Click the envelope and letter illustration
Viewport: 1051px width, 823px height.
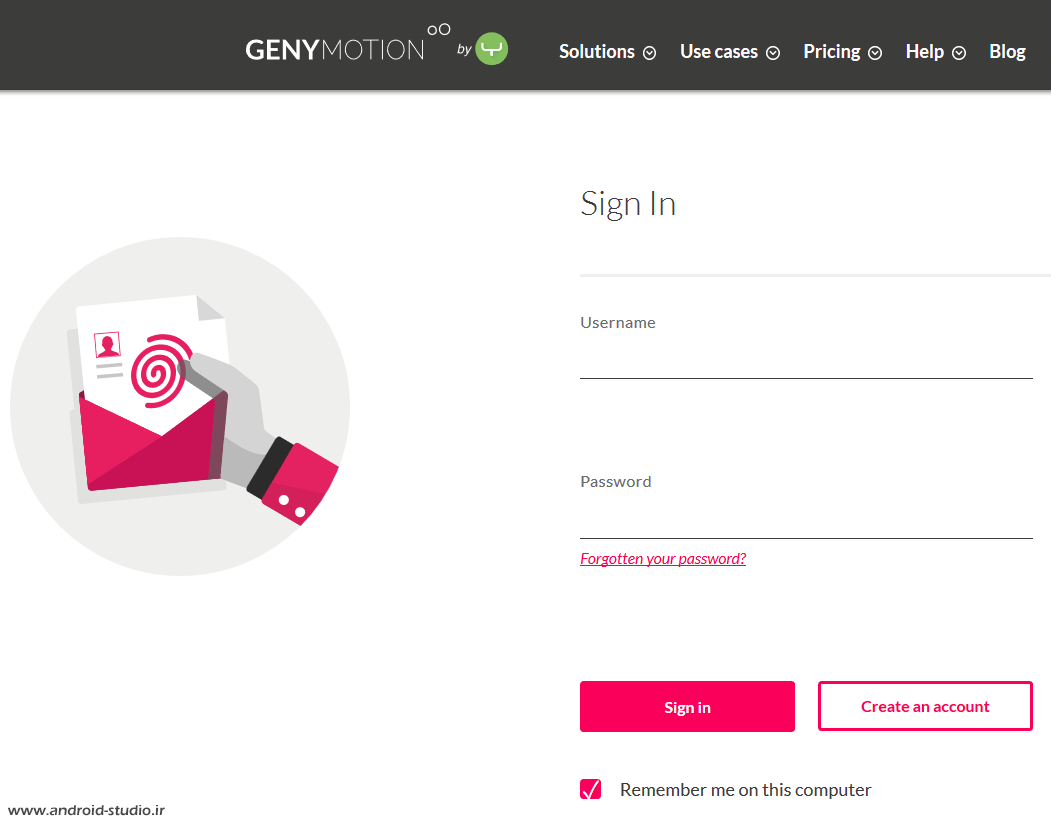click(180, 405)
